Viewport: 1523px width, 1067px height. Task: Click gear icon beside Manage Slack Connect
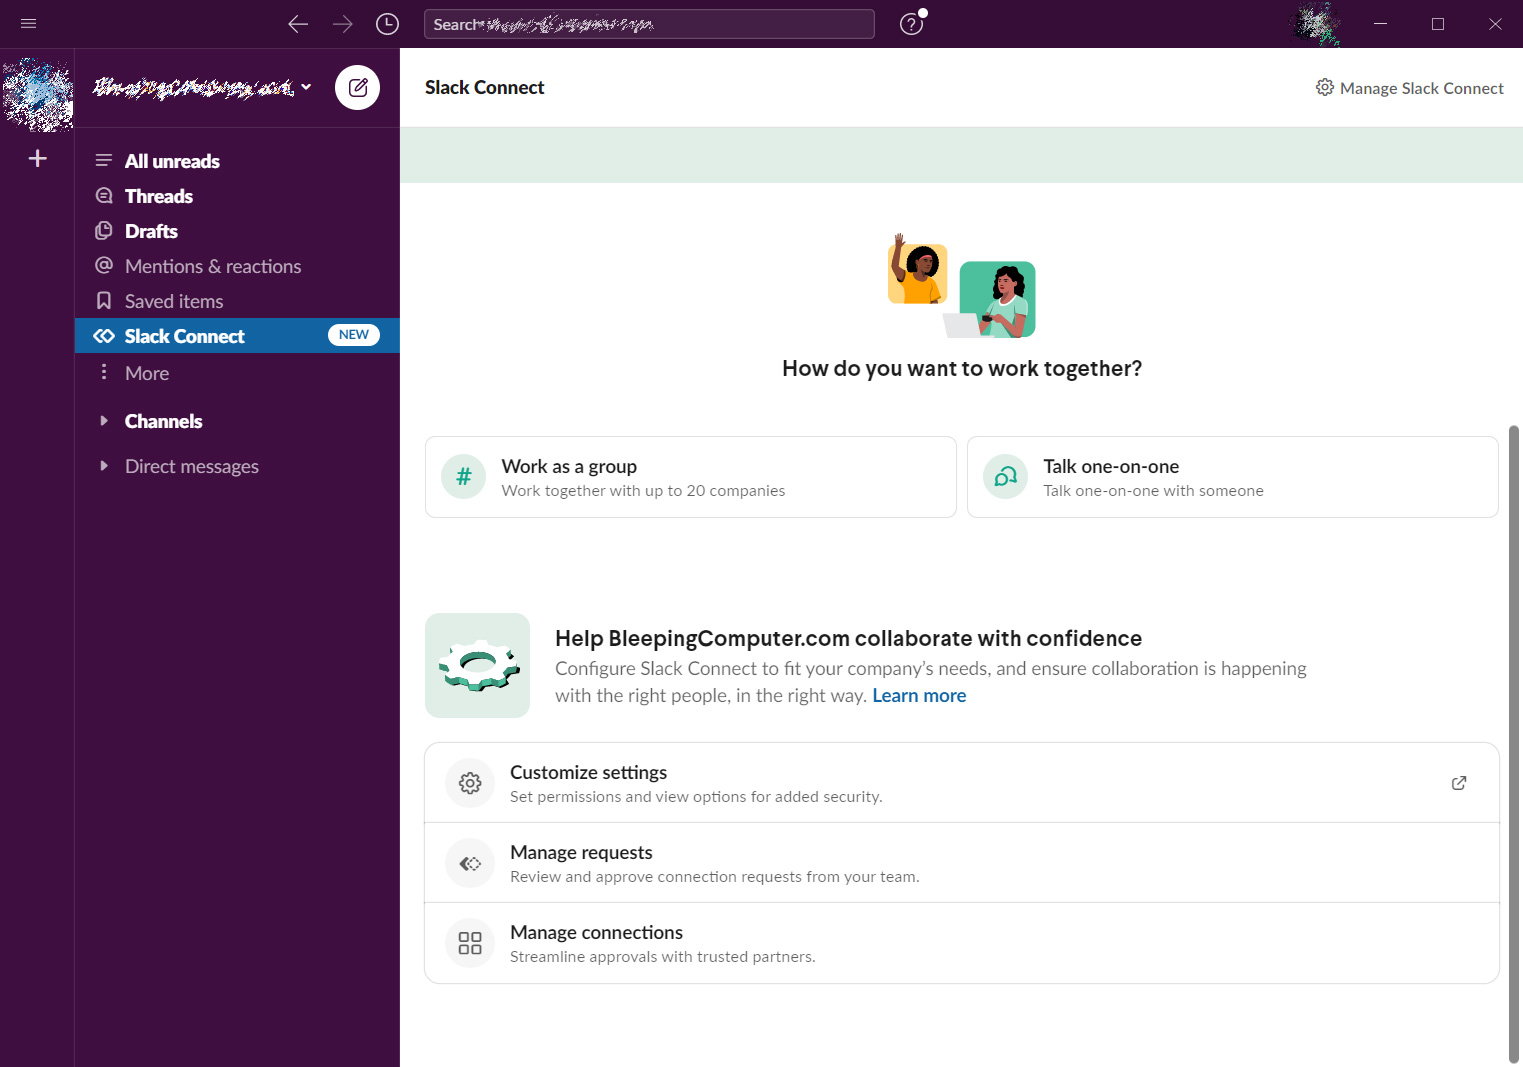pos(1324,87)
